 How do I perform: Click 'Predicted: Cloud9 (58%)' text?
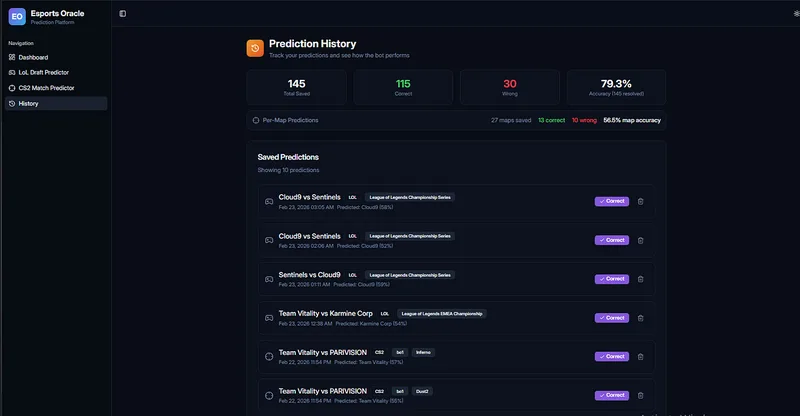coord(365,207)
